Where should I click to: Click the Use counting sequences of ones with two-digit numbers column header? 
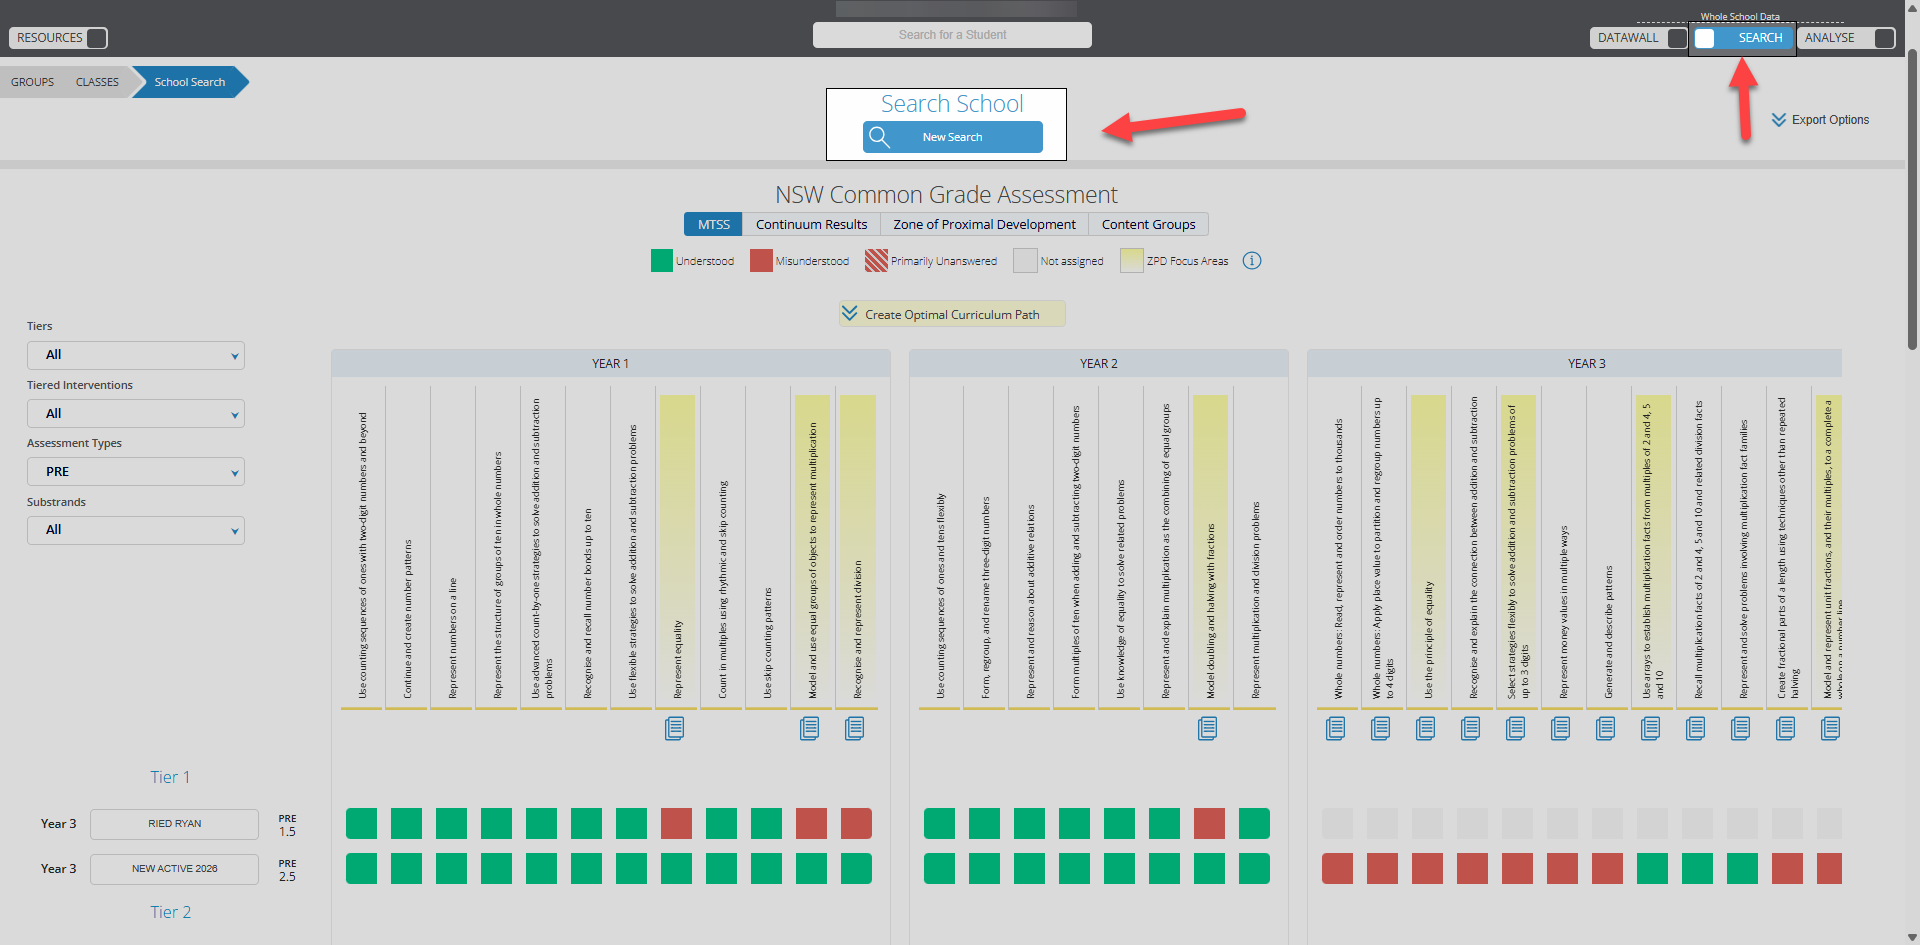pos(362,554)
